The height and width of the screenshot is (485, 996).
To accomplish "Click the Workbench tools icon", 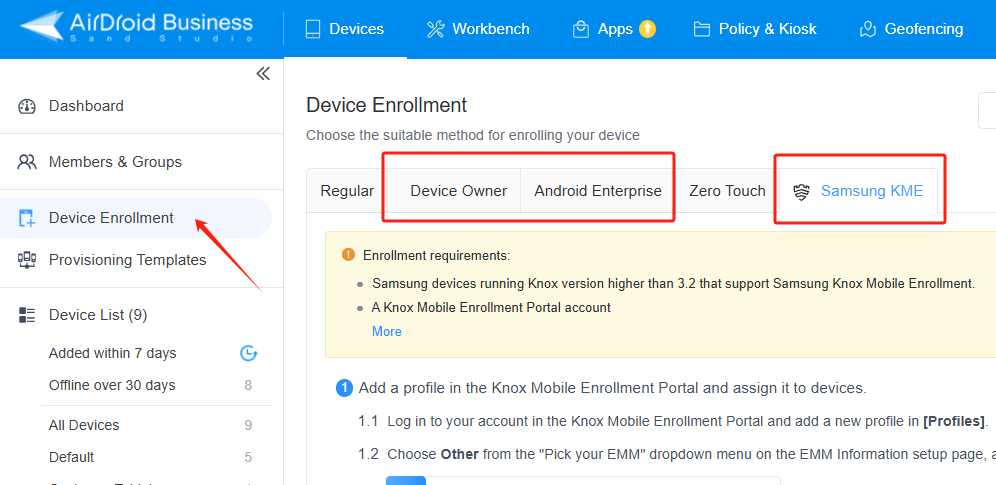I will pos(435,29).
